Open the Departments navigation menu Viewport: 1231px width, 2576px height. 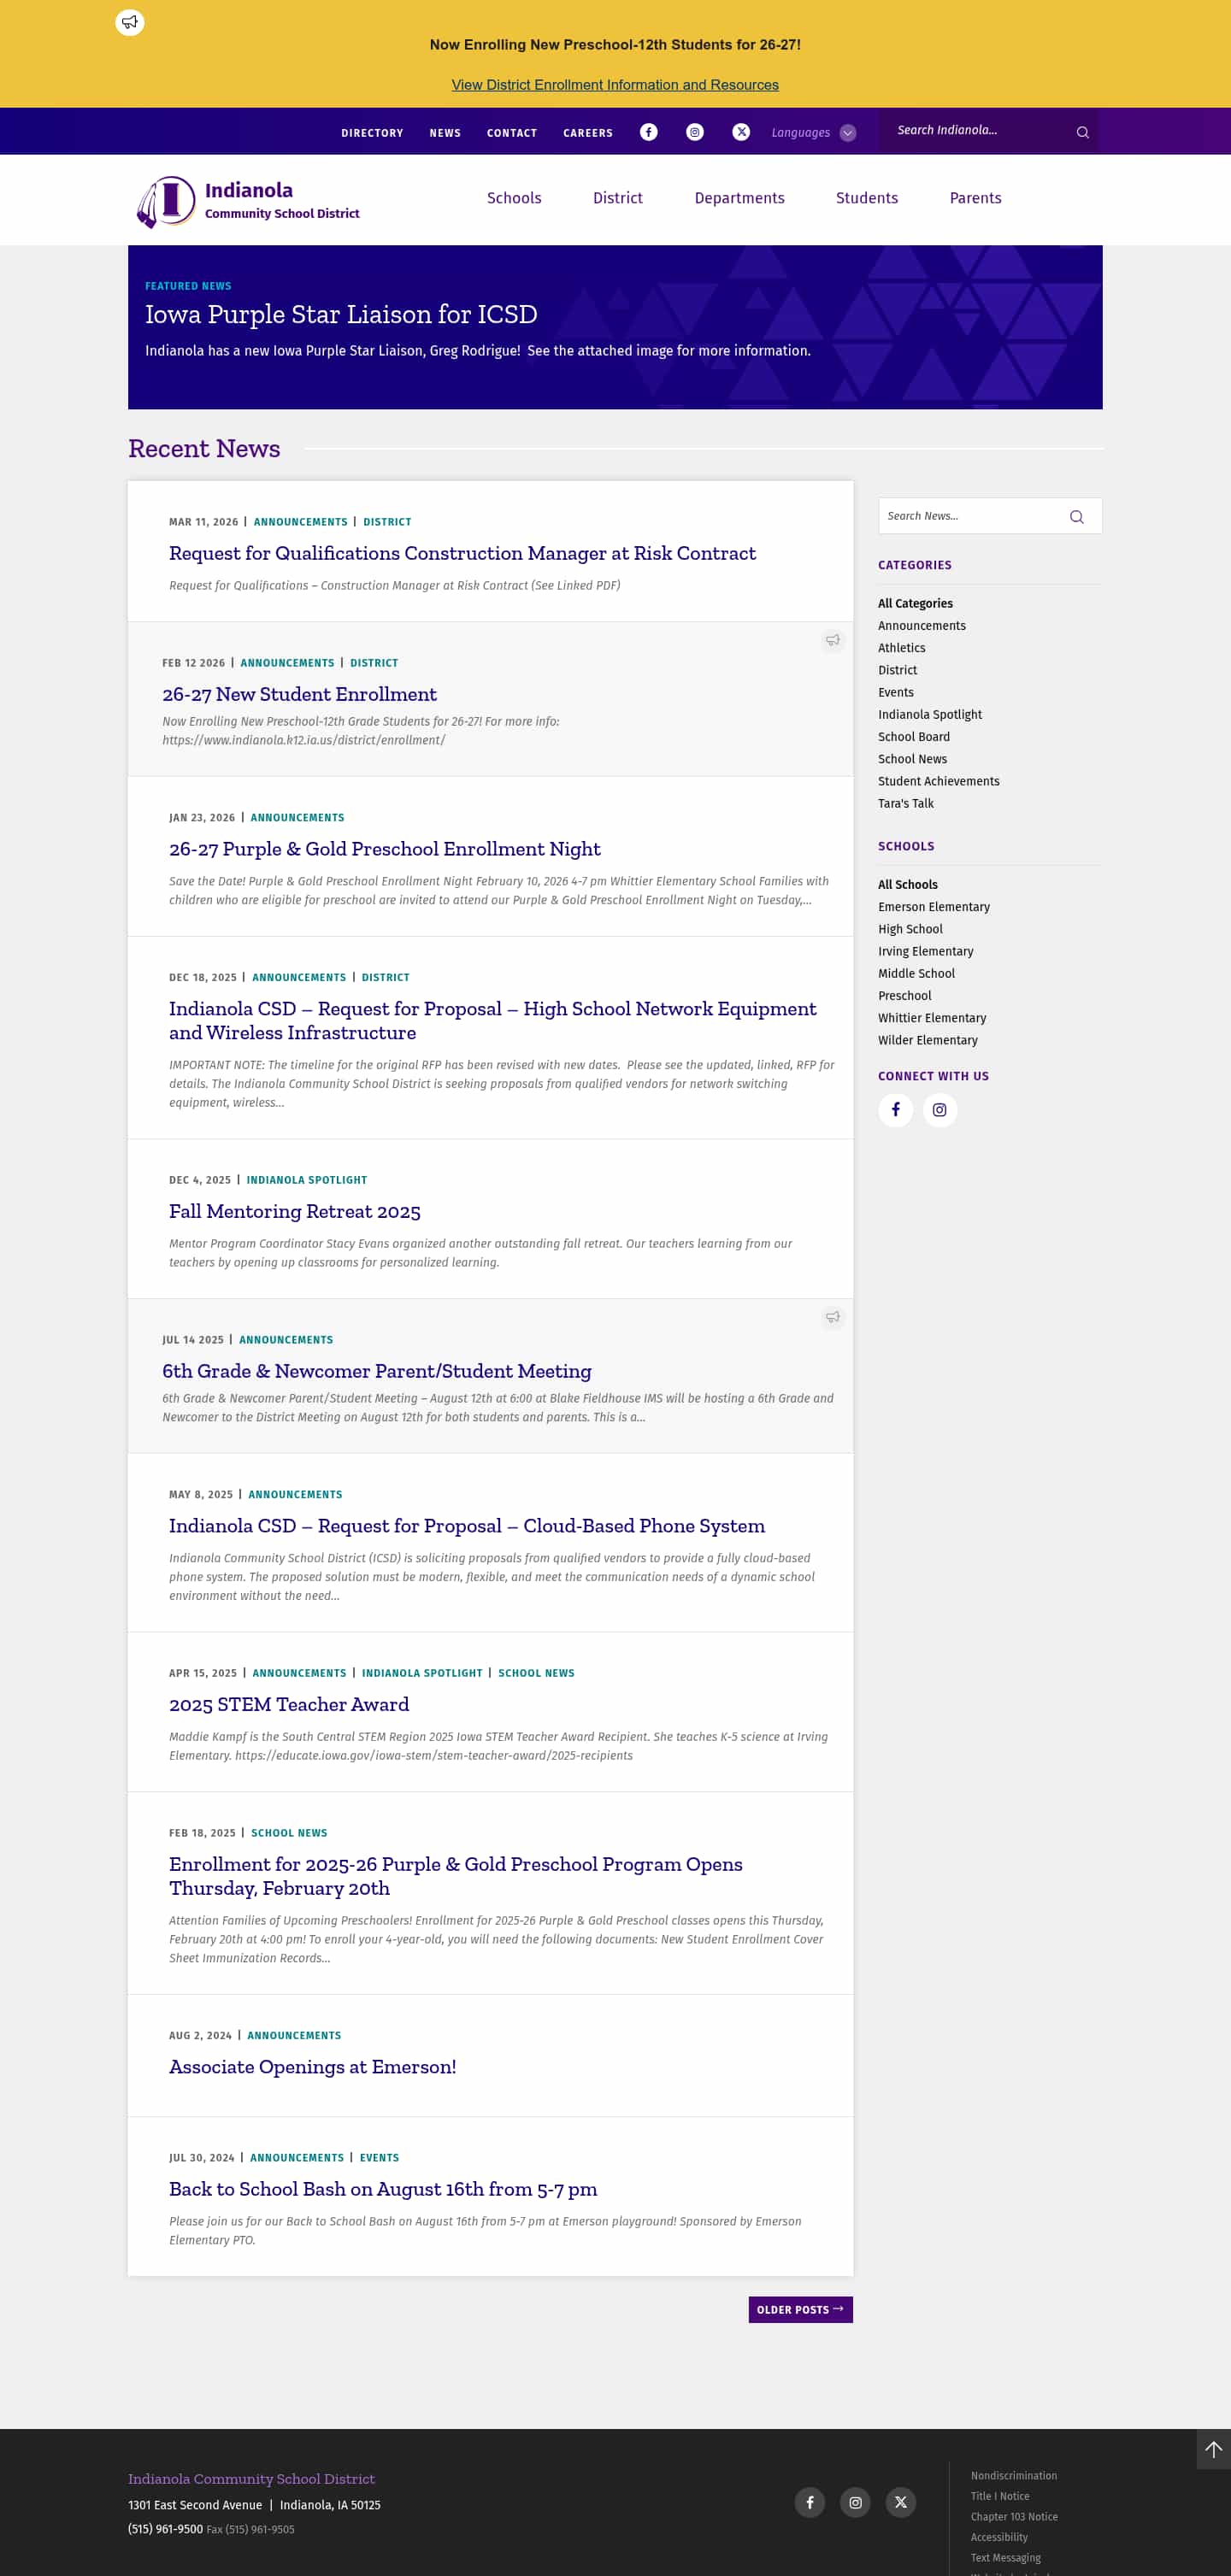pyautogui.click(x=740, y=198)
